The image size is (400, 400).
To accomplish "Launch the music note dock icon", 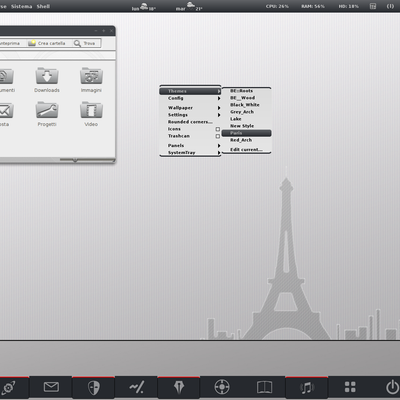I will point(307,388).
